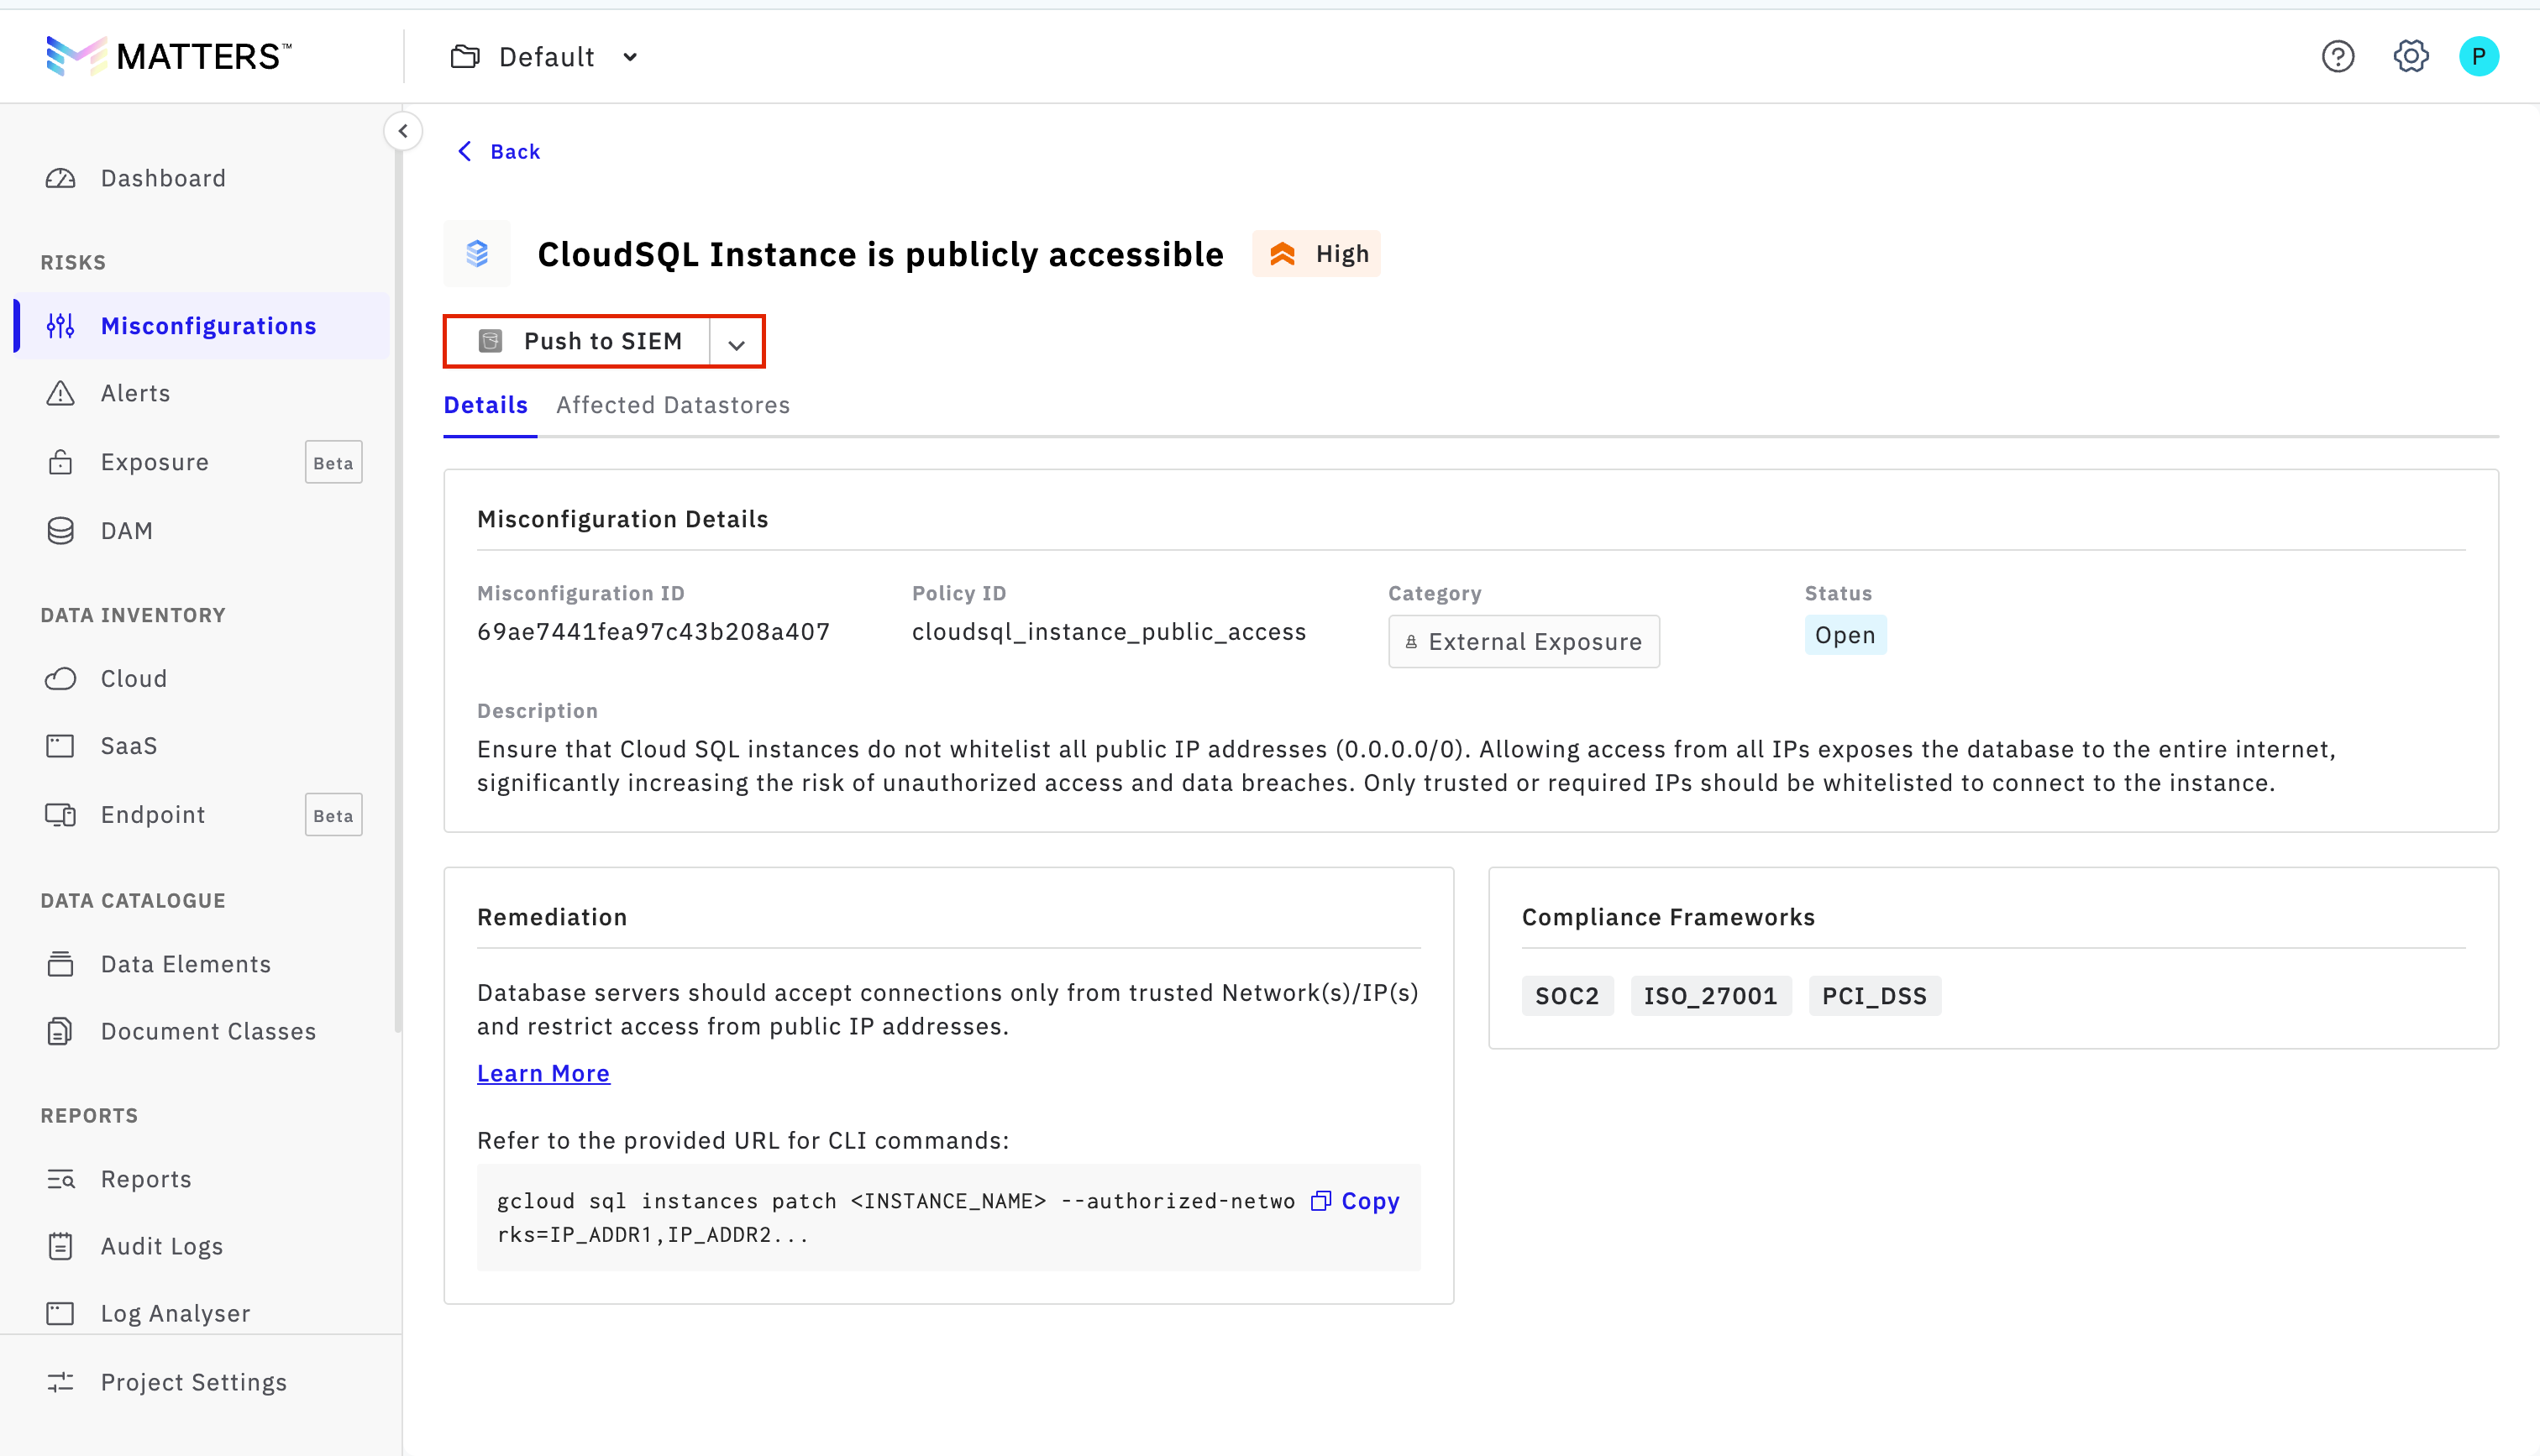Screen dimensions: 2540x1456
Task: Open Misconfigurations in the sidebar
Action: click(208, 326)
